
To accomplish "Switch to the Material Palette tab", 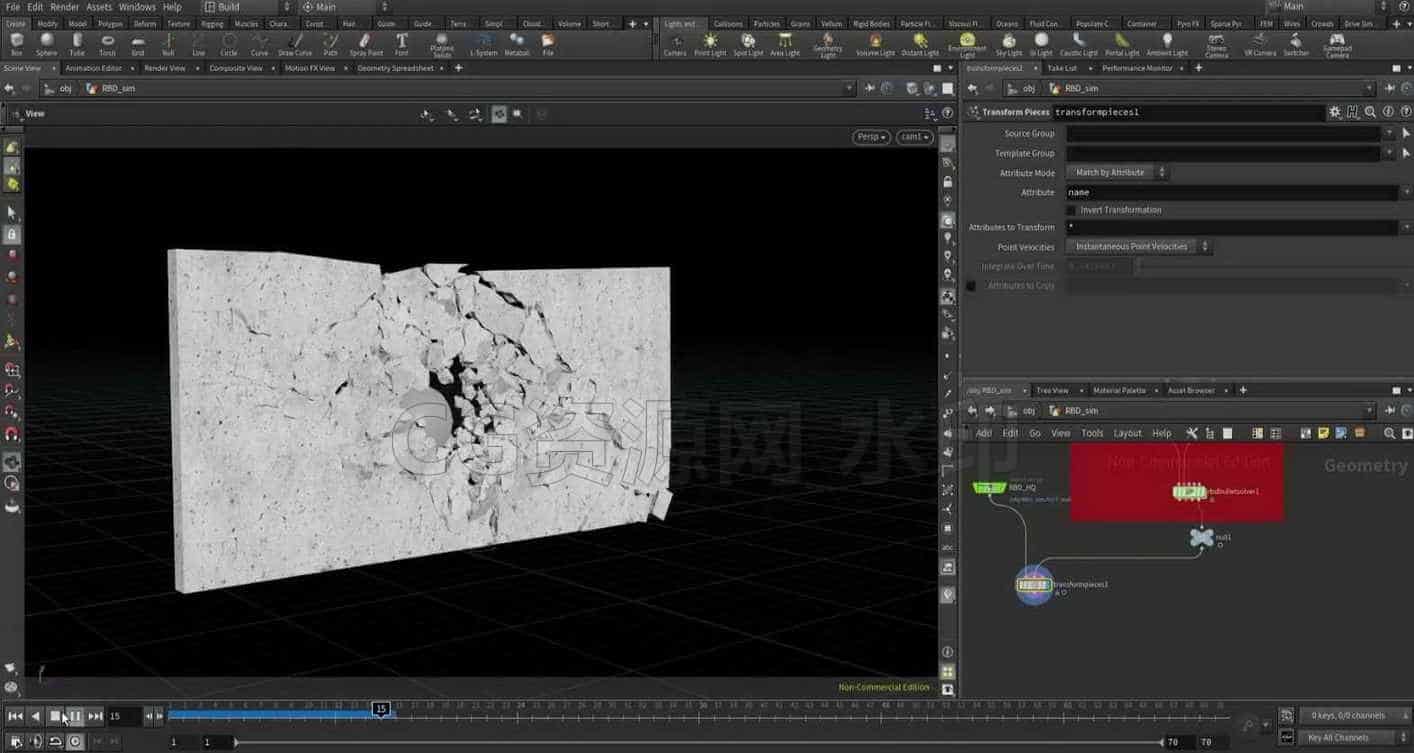I will (x=1119, y=390).
